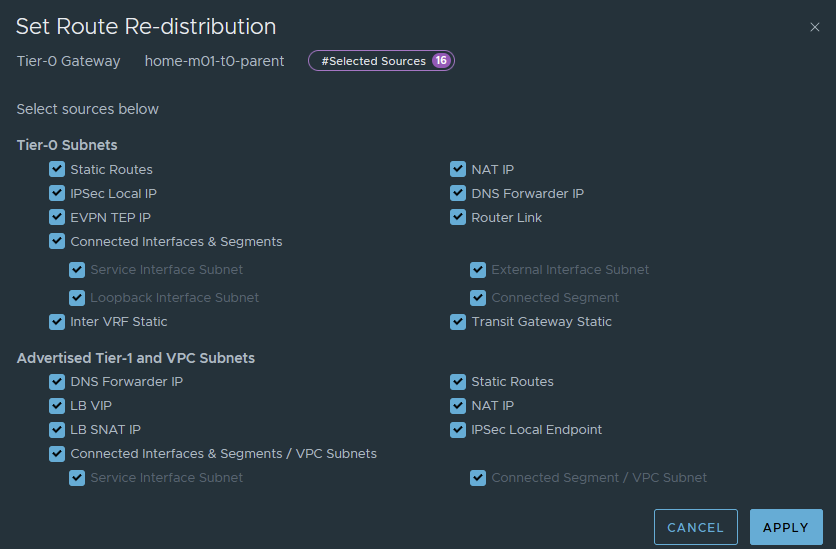Uncheck Static Routes under Tier-0 Subnets

pos(57,170)
